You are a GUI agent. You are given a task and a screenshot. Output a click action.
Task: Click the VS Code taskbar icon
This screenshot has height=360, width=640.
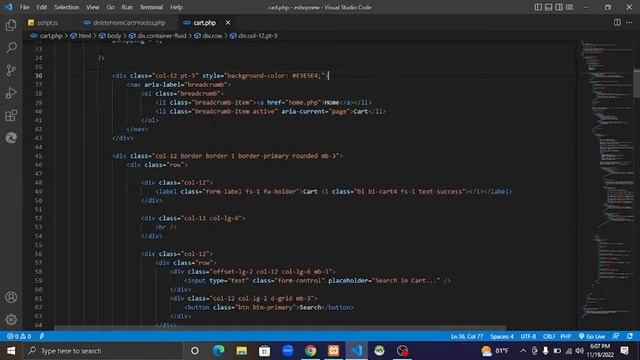356,351
